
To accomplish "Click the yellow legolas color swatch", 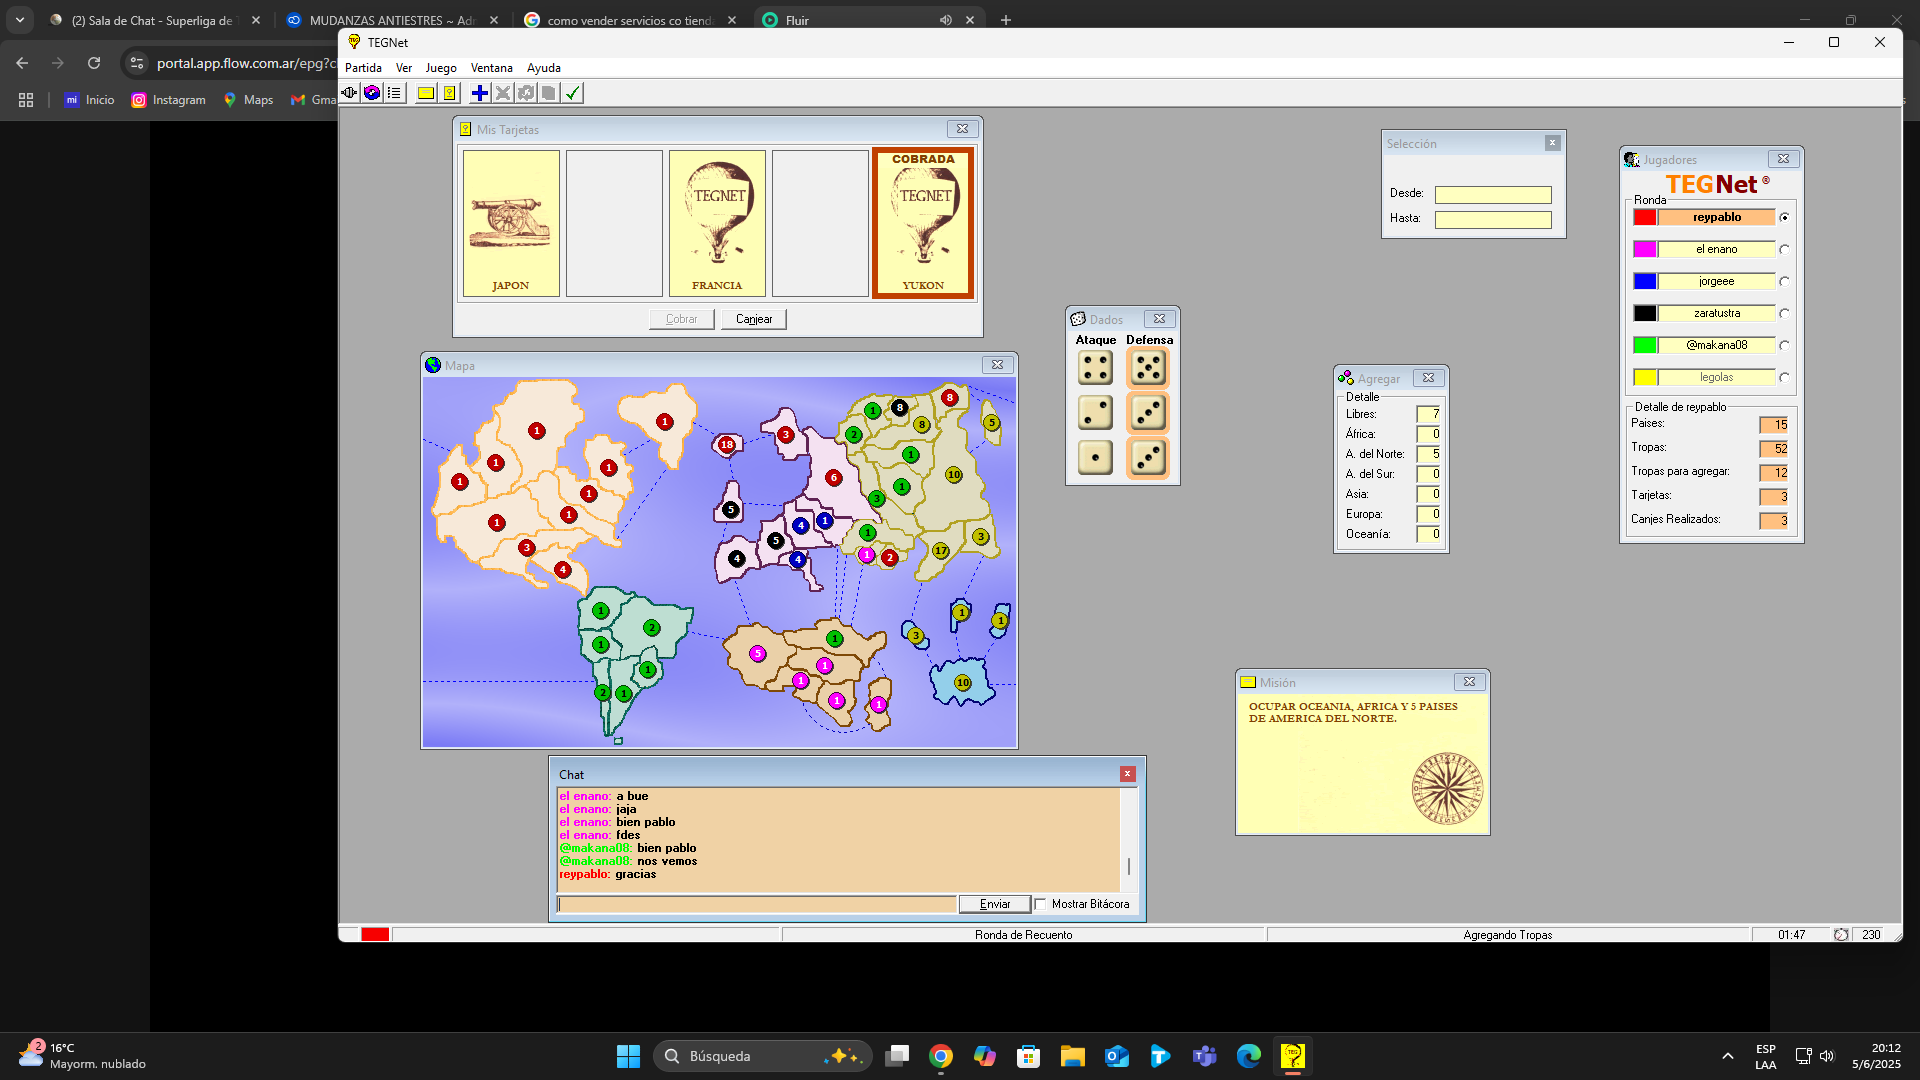I will pyautogui.click(x=1645, y=377).
